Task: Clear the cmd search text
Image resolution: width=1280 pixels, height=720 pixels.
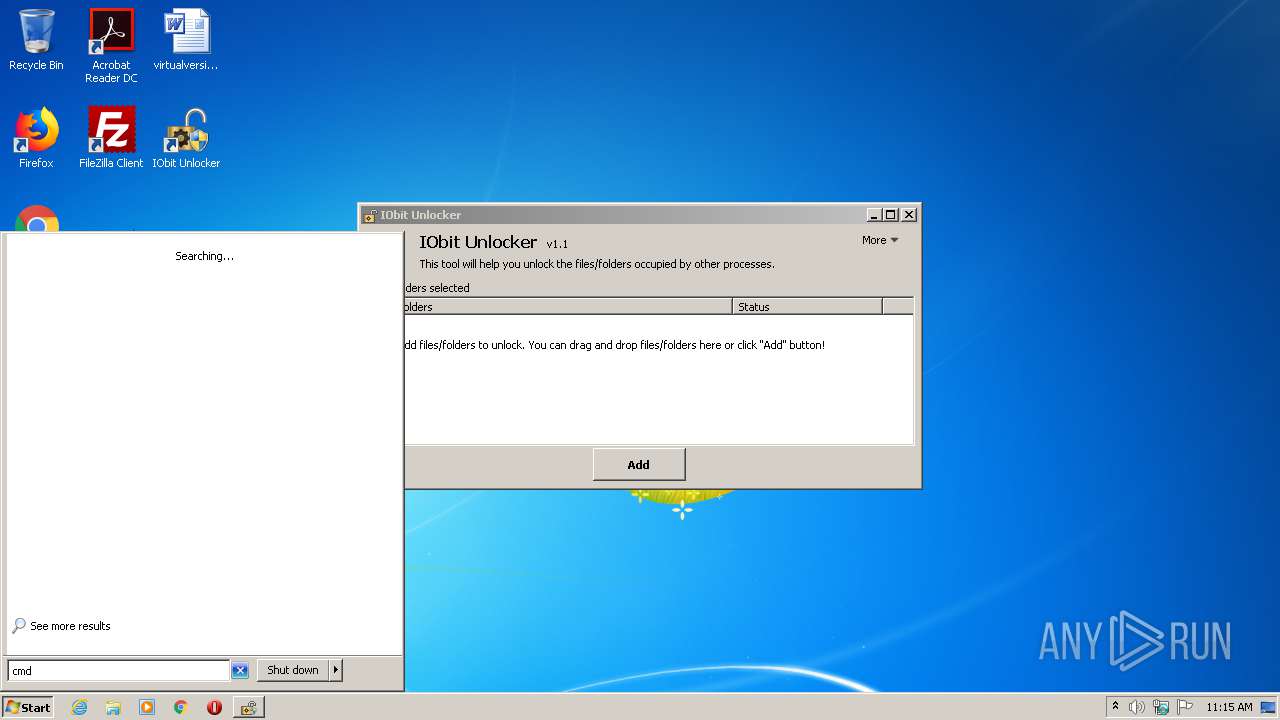Action: click(x=240, y=670)
